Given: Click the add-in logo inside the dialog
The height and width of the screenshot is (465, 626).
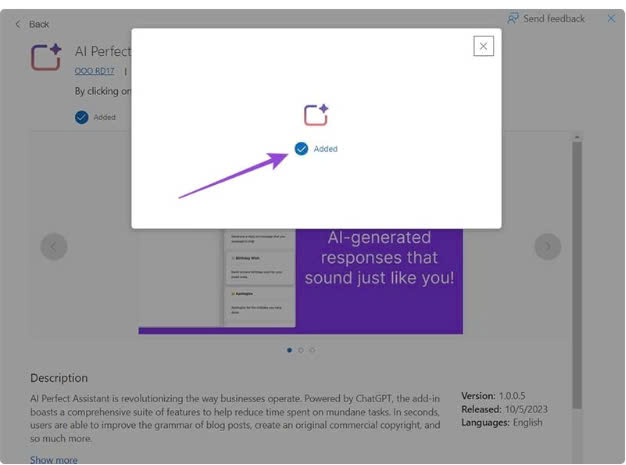Looking at the screenshot, I should click(x=316, y=114).
